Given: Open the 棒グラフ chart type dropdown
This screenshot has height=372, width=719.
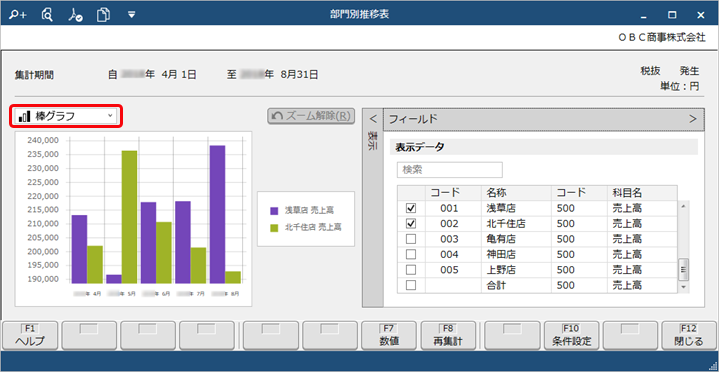Looking at the screenshot, I should point(66,117).
